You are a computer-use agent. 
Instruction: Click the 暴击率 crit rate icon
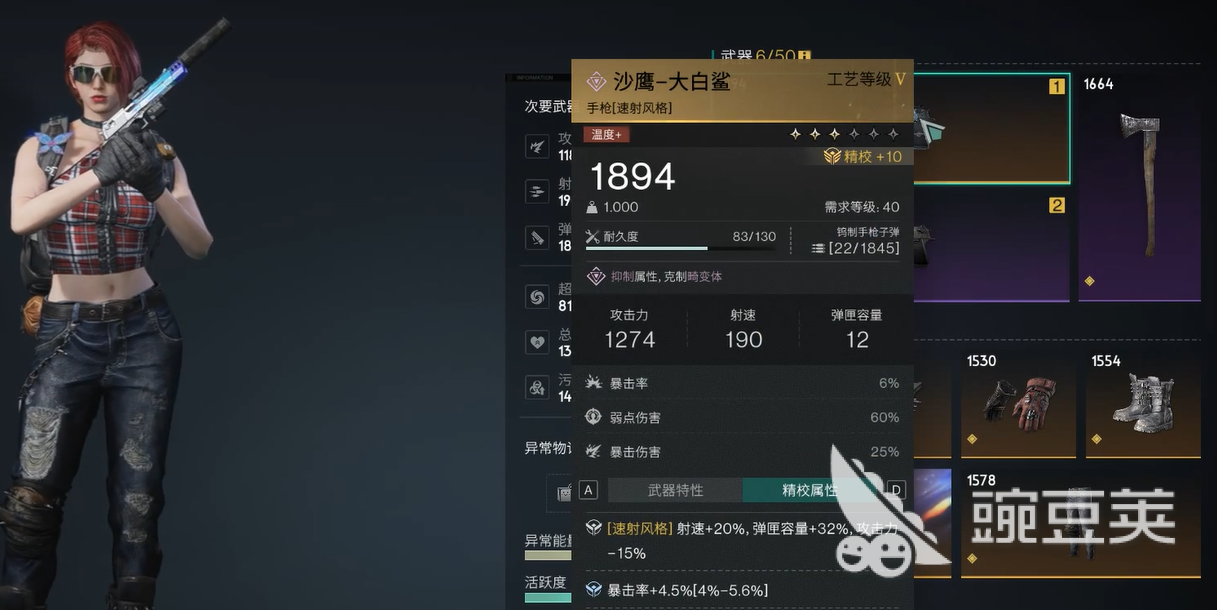point(594,383)
